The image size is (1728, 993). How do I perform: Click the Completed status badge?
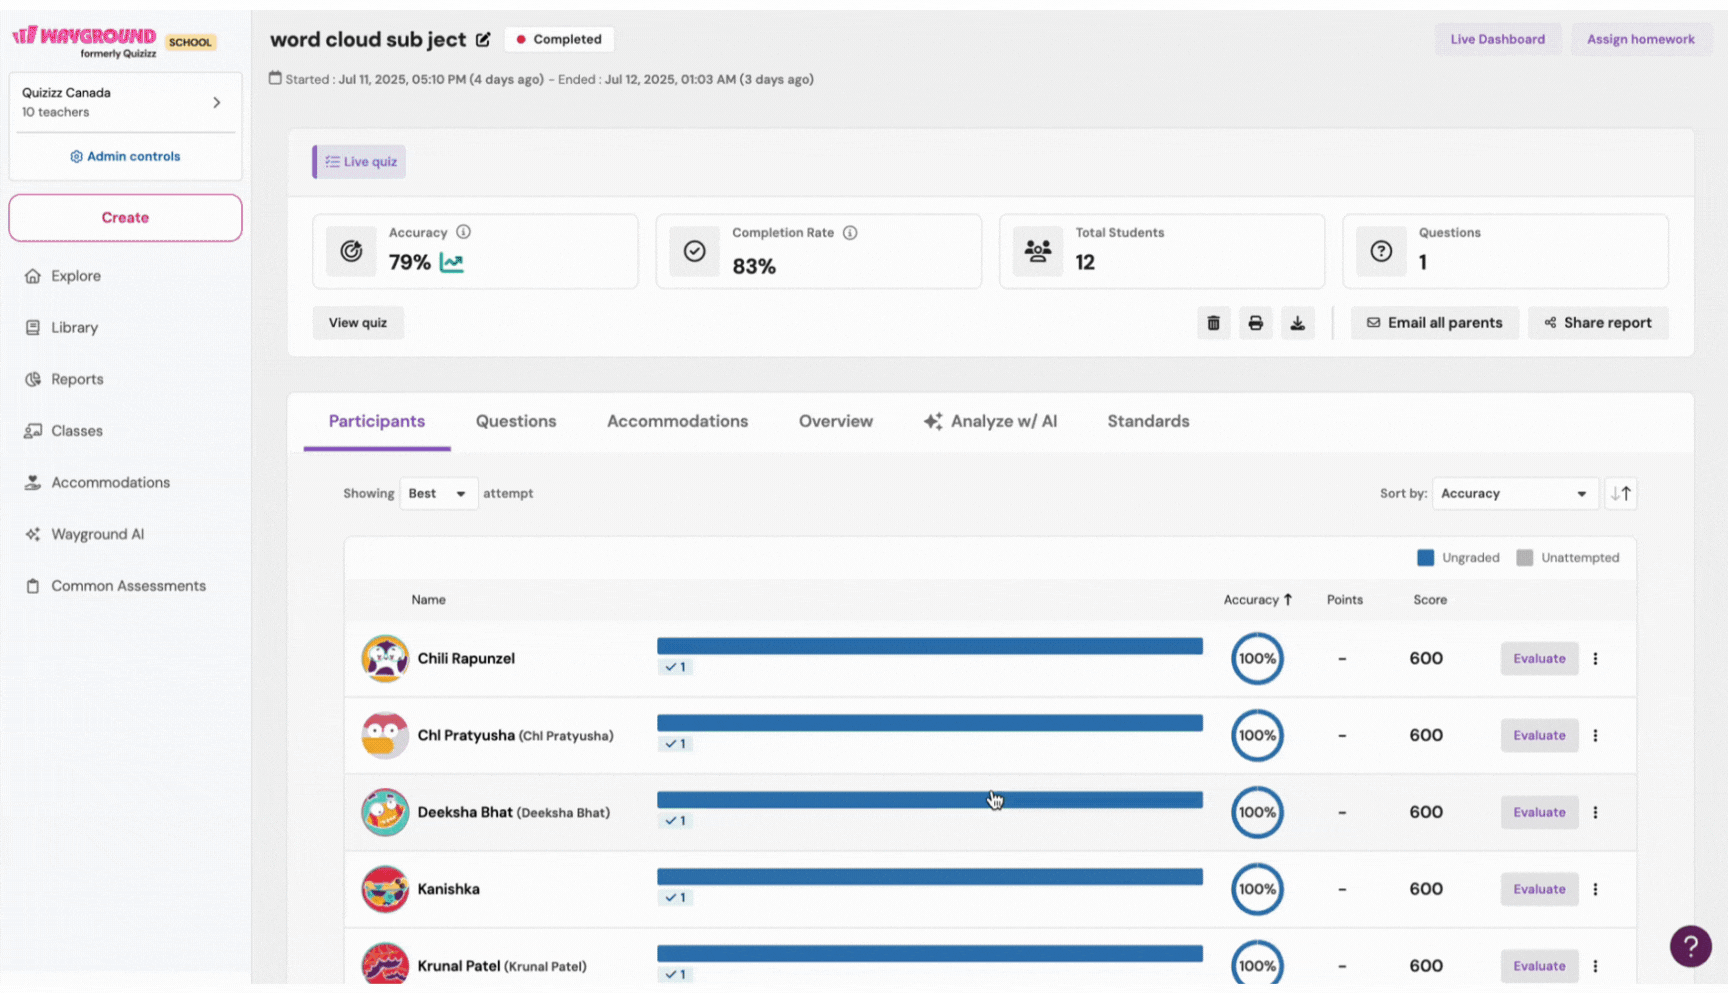[559, 40]
